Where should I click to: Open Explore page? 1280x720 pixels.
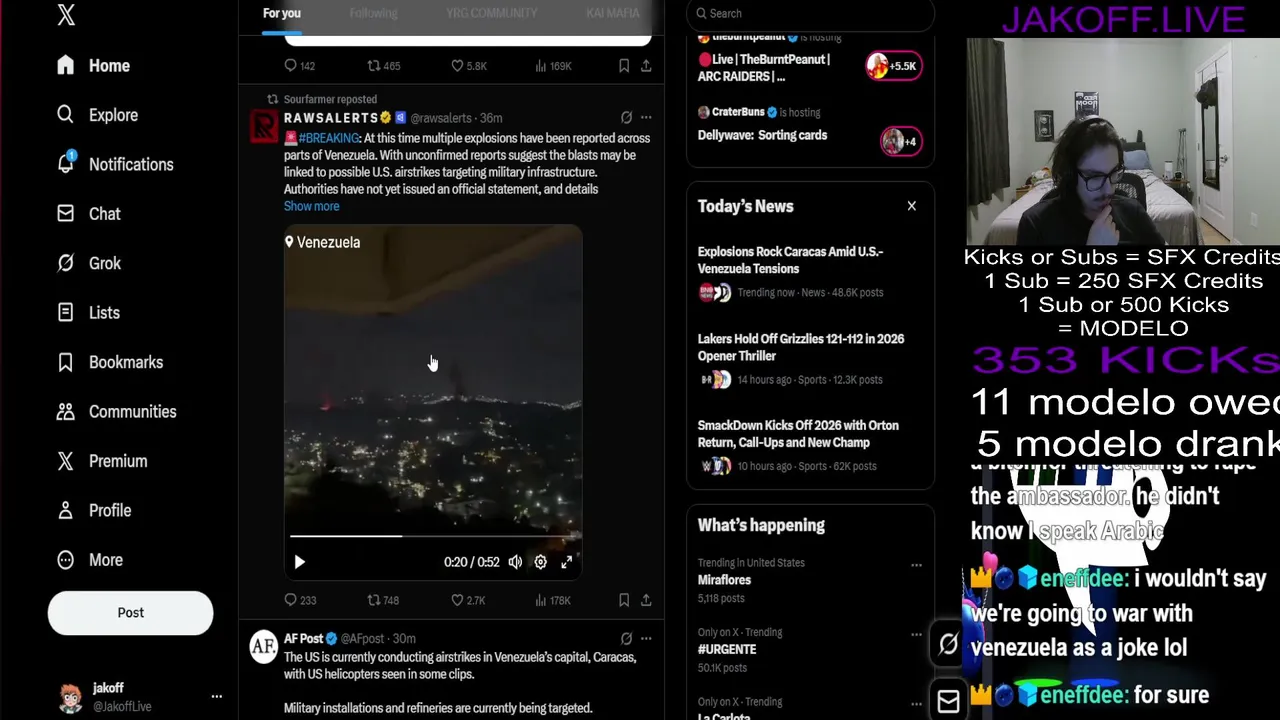(97, 115)
